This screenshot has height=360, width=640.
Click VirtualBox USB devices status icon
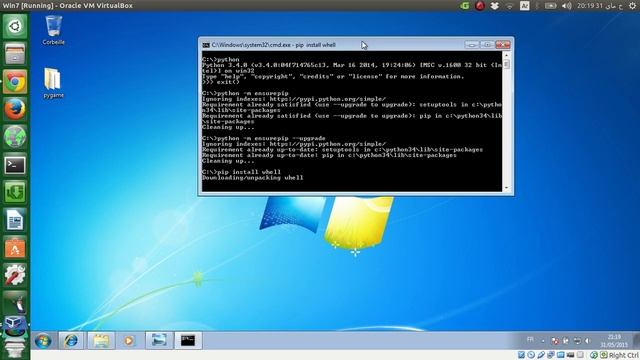point(541,355)
